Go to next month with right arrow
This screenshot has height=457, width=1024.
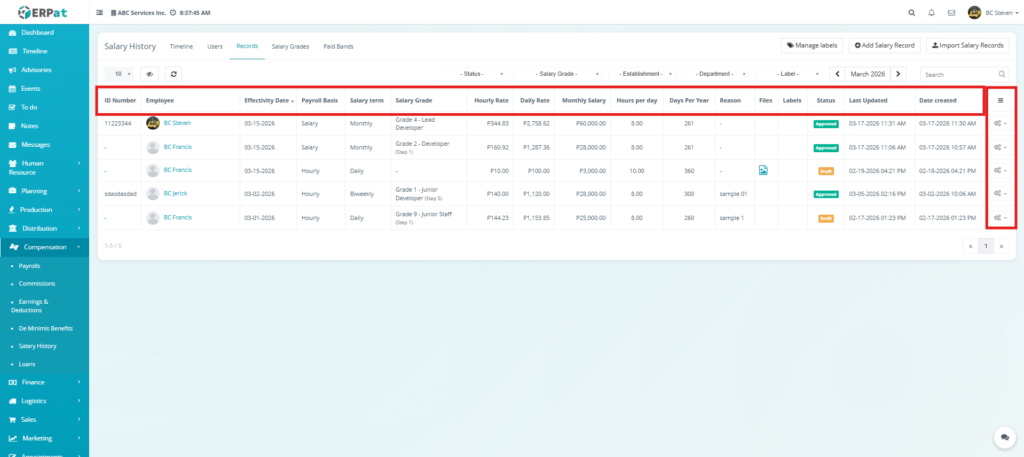coord(899,74)
